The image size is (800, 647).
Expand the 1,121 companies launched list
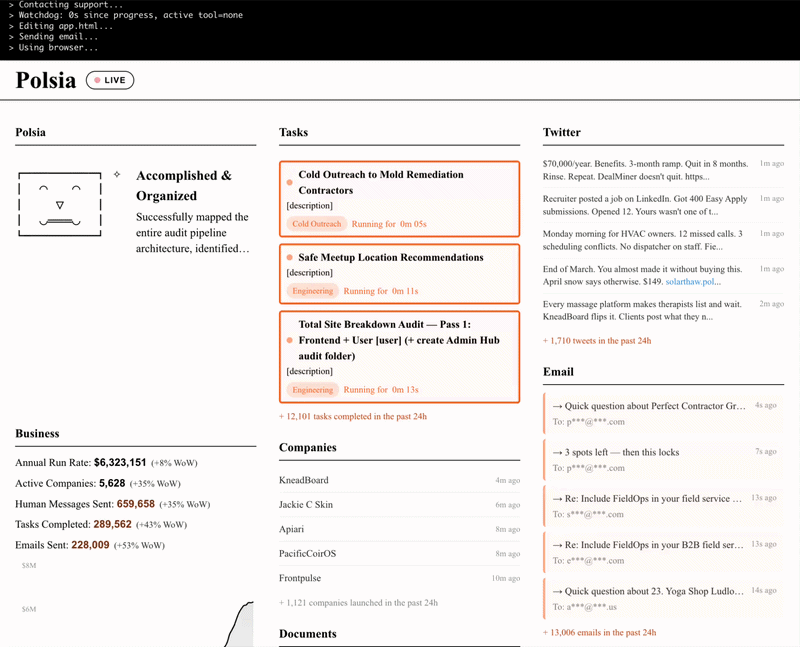357,603
